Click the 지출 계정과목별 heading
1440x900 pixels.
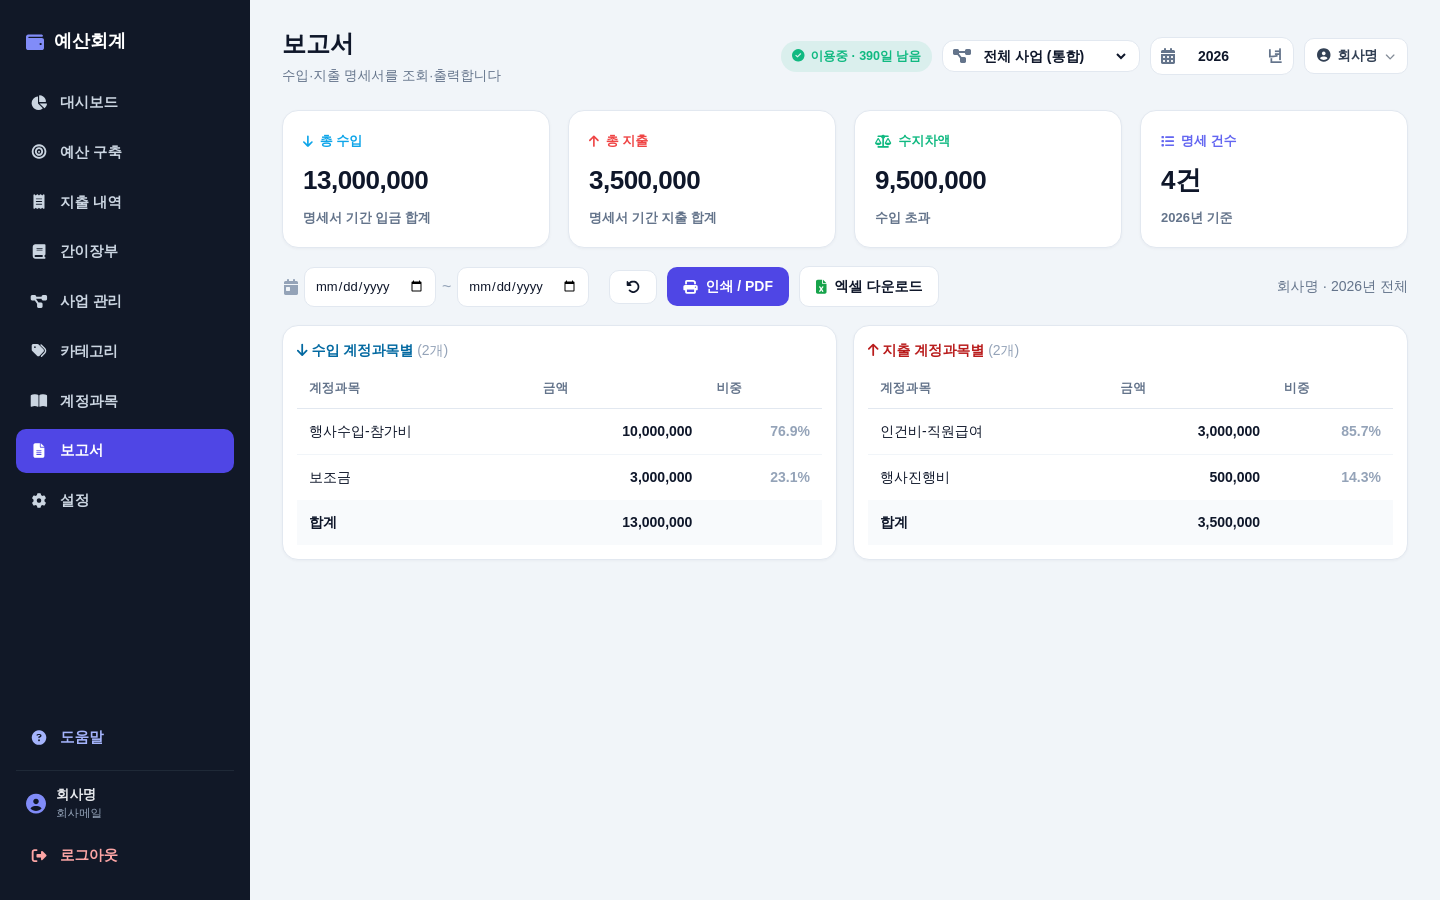[933, 351]
